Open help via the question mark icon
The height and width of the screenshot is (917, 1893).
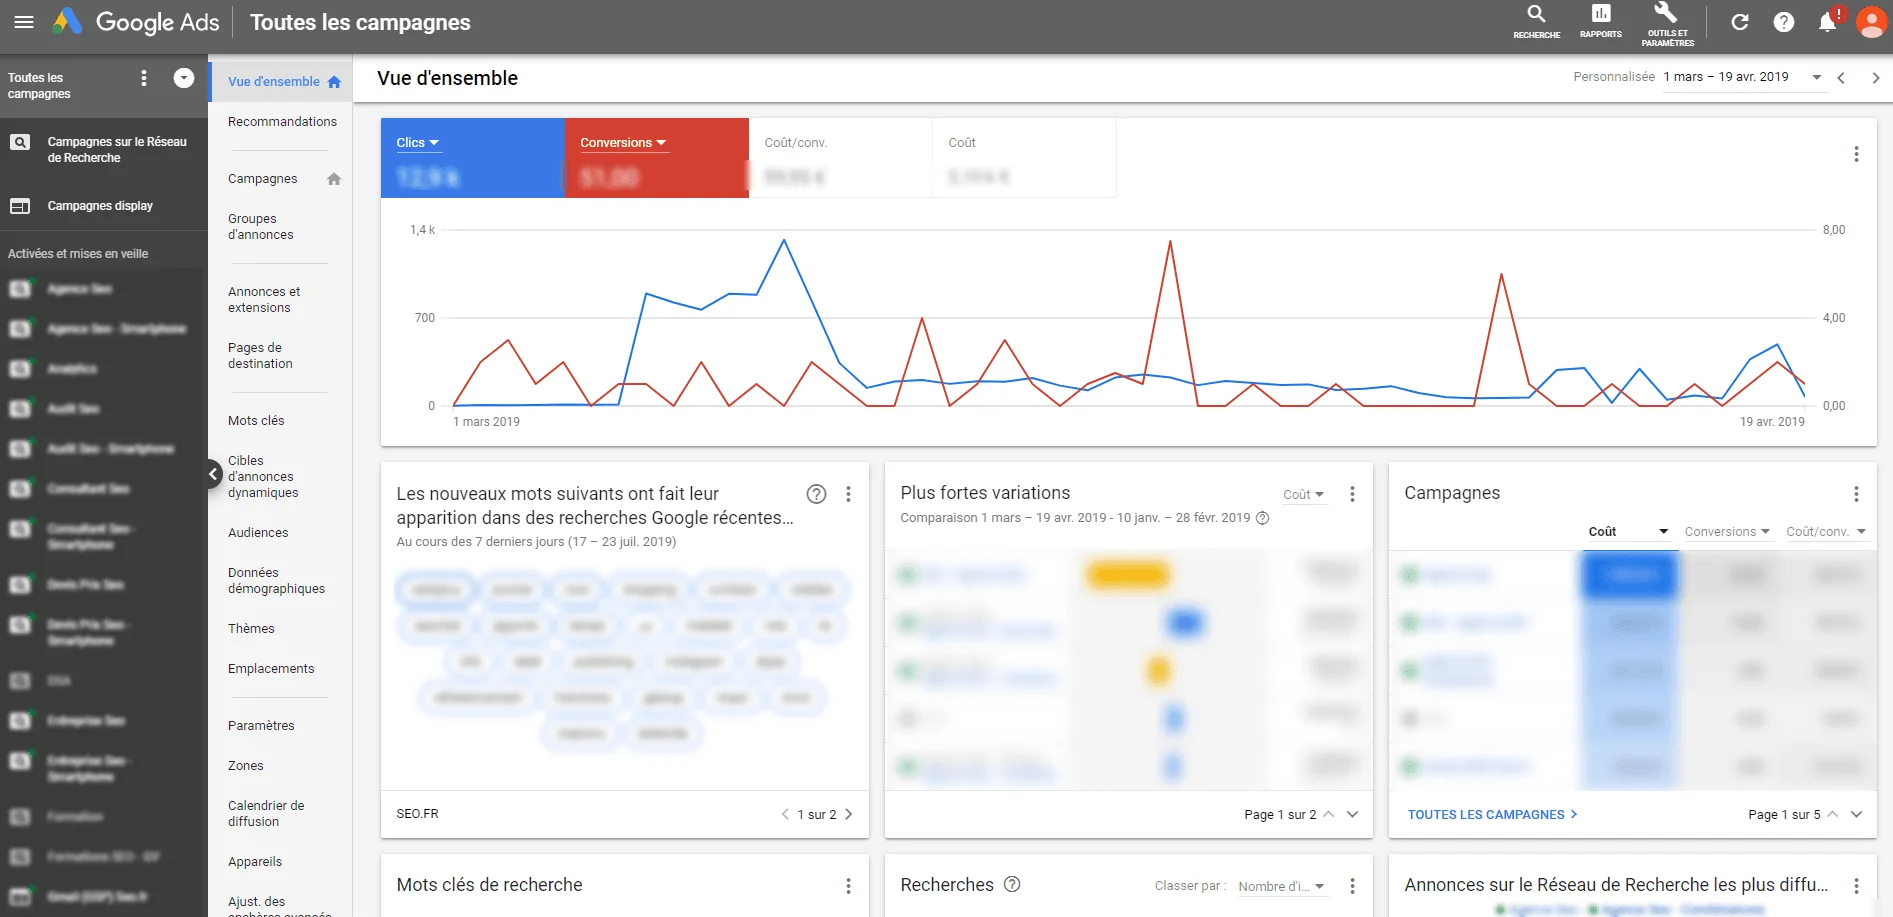(1784, 22)
